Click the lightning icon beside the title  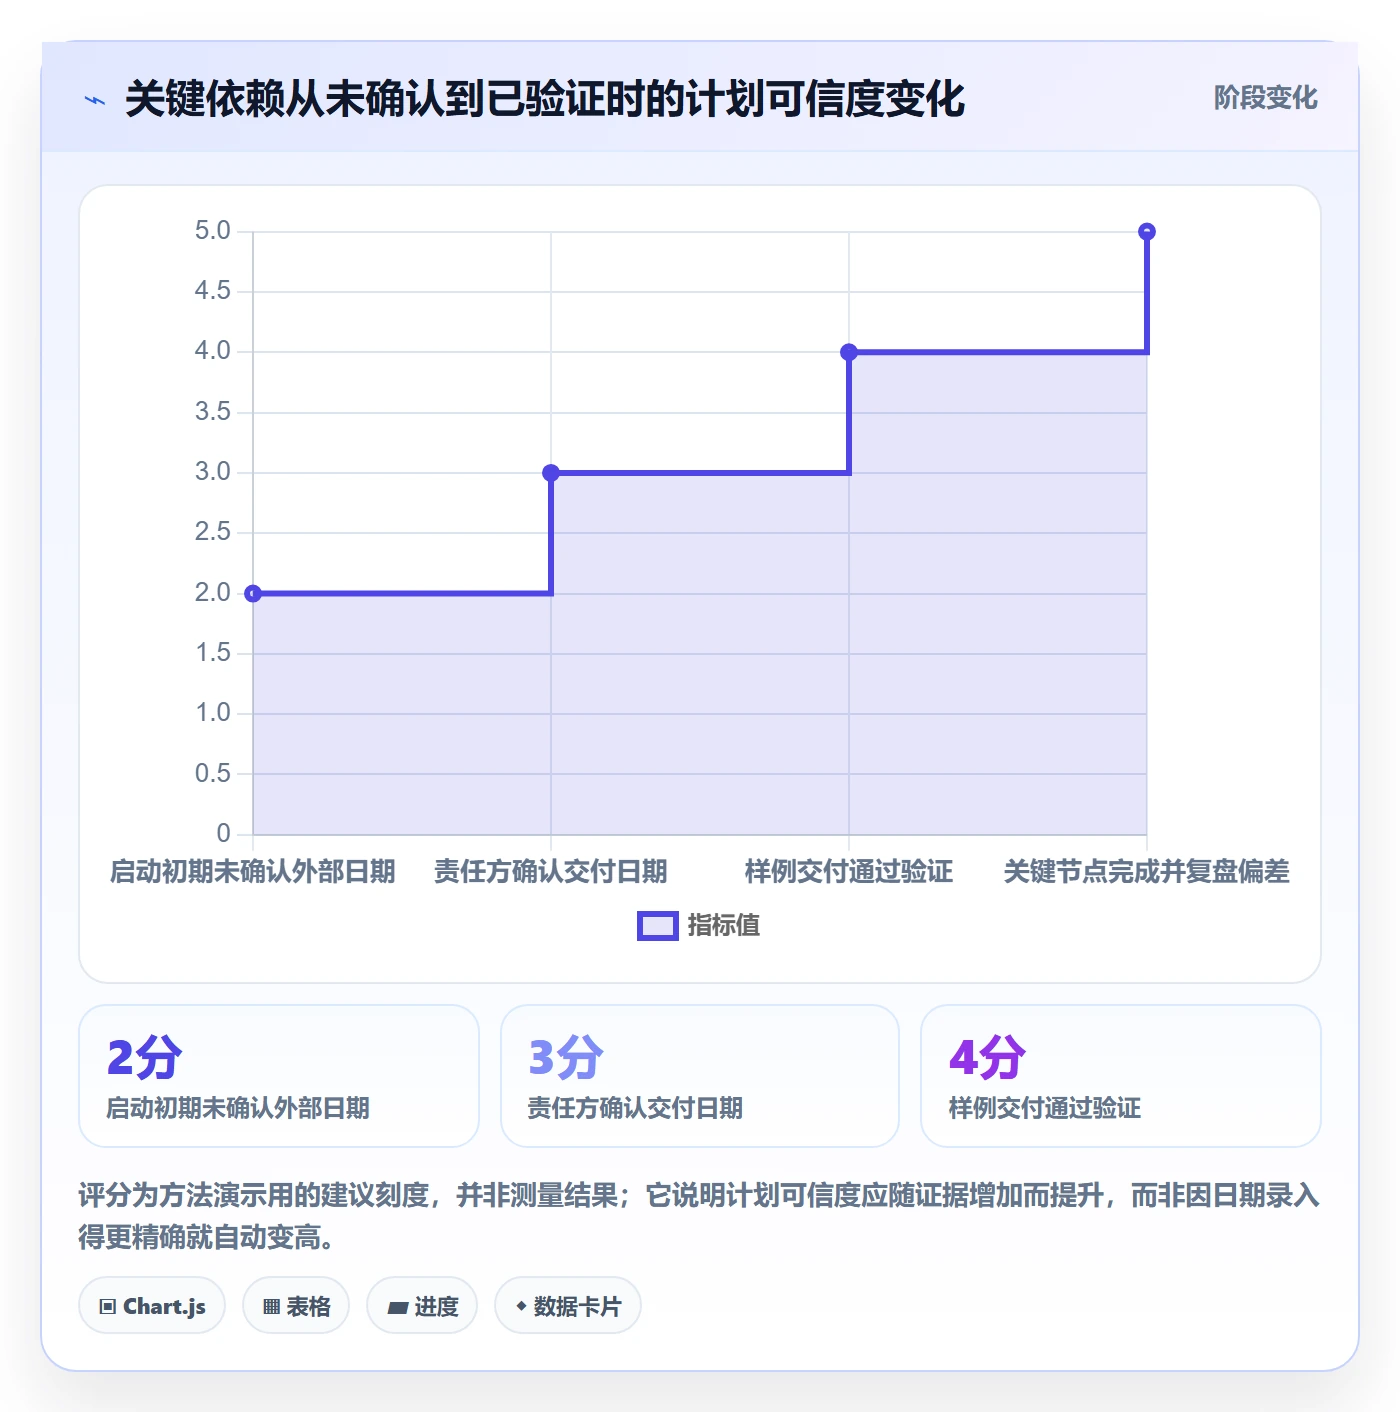[x=95, y=100]
